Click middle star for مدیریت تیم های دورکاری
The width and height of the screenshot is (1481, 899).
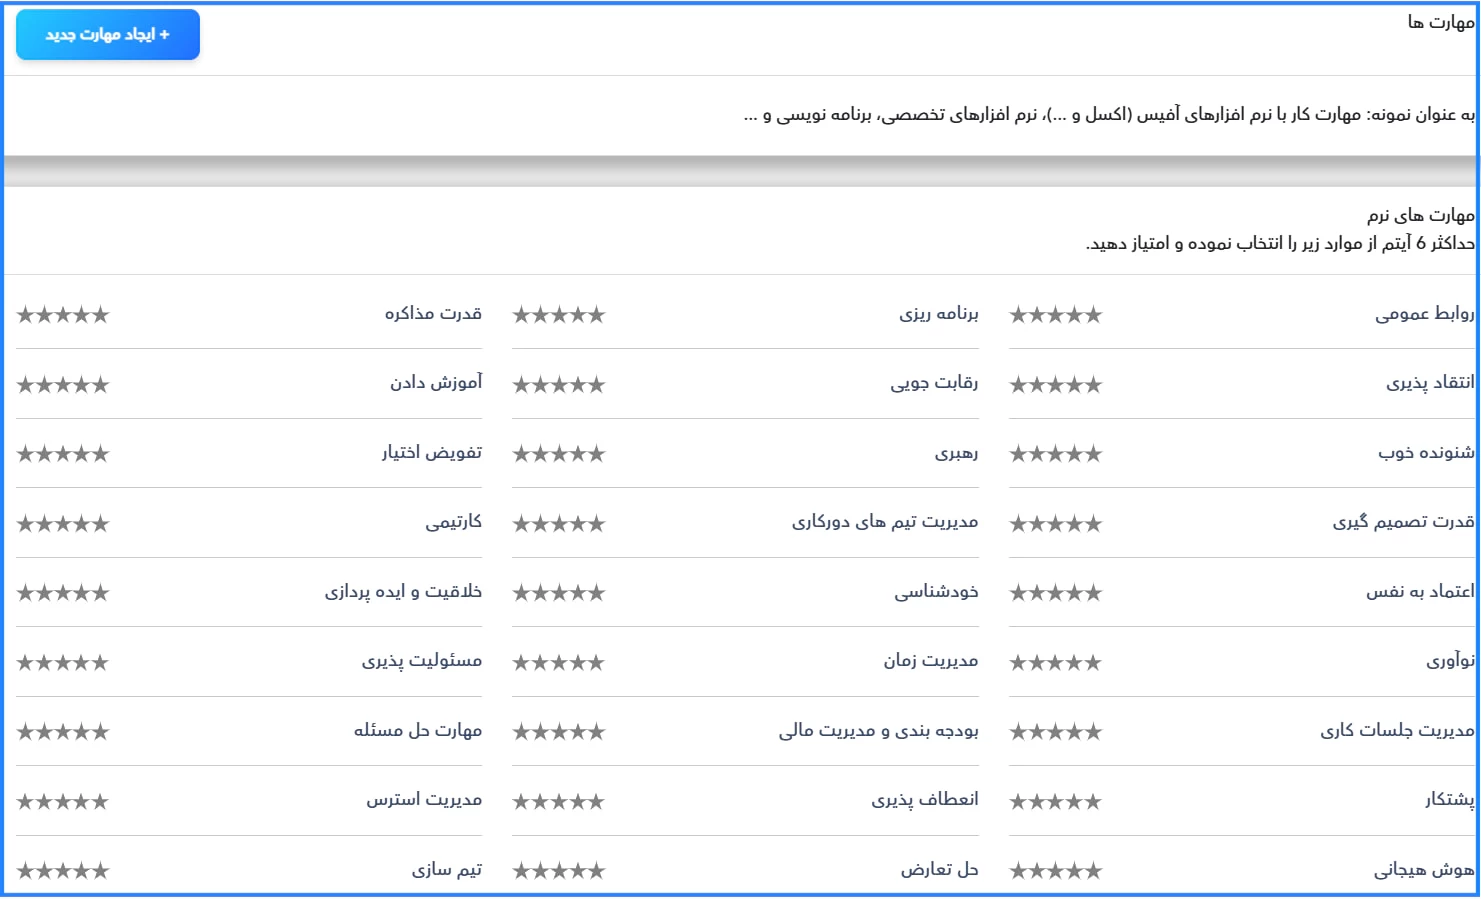click(559, 524)
